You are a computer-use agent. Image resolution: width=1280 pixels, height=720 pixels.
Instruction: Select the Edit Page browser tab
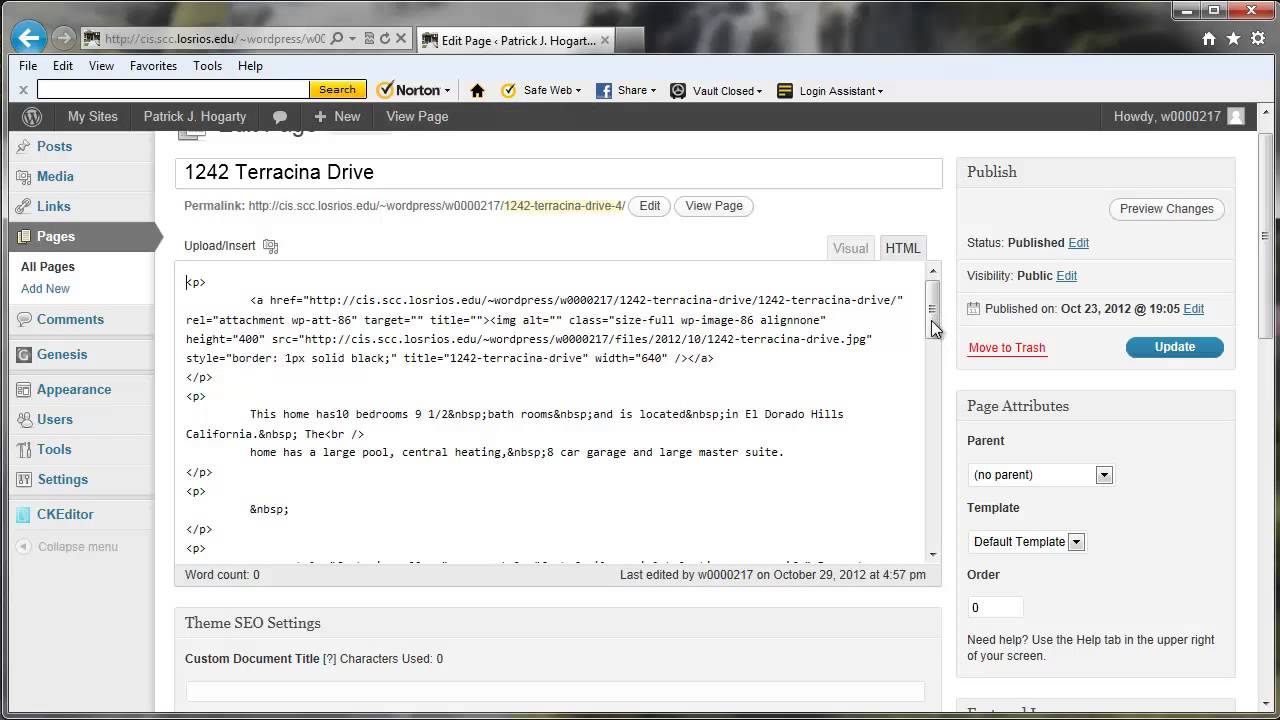tap(519, 40)
